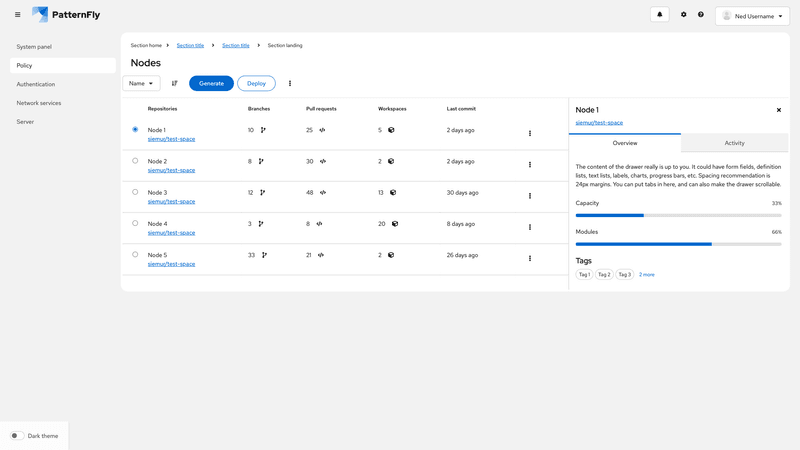The height and width of the screenshot is (450, 800).
Task: Go to Authentication in sidebar
Action: 36,84
